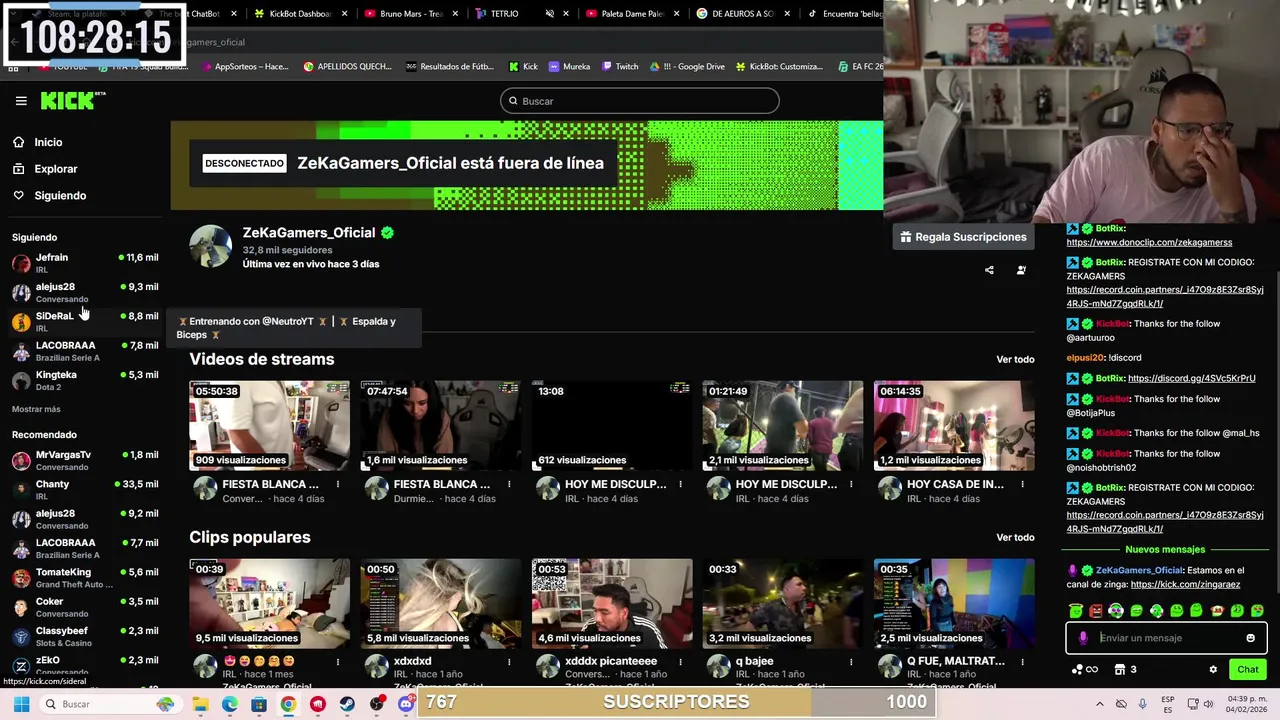The width and height of the screenshot is (1280, 720).
Task: Open the Mureka bookmark
Action: (x=568, y=66)
